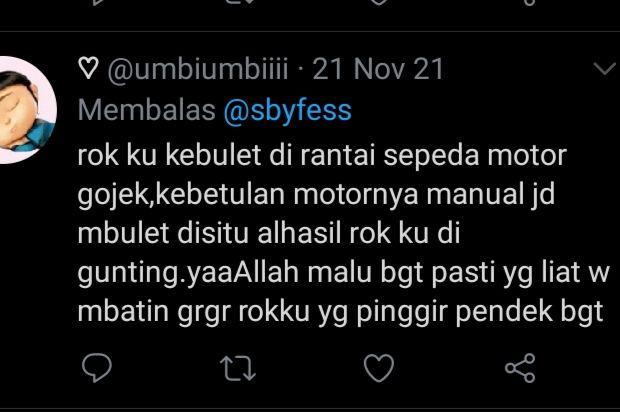This screenshot has height=412, width=620.
Task: Open the sleeping cartoon profile avatar
Action: 26,110
